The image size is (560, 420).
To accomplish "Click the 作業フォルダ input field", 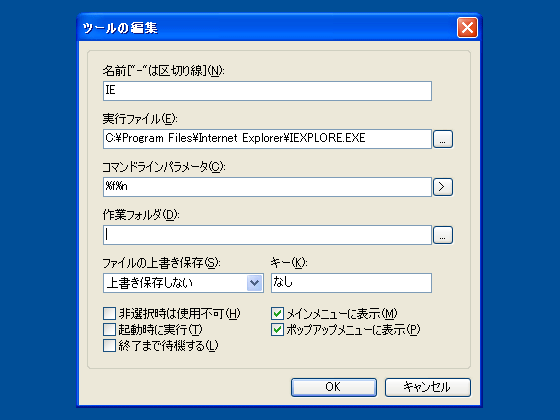I will pos(267,235).
